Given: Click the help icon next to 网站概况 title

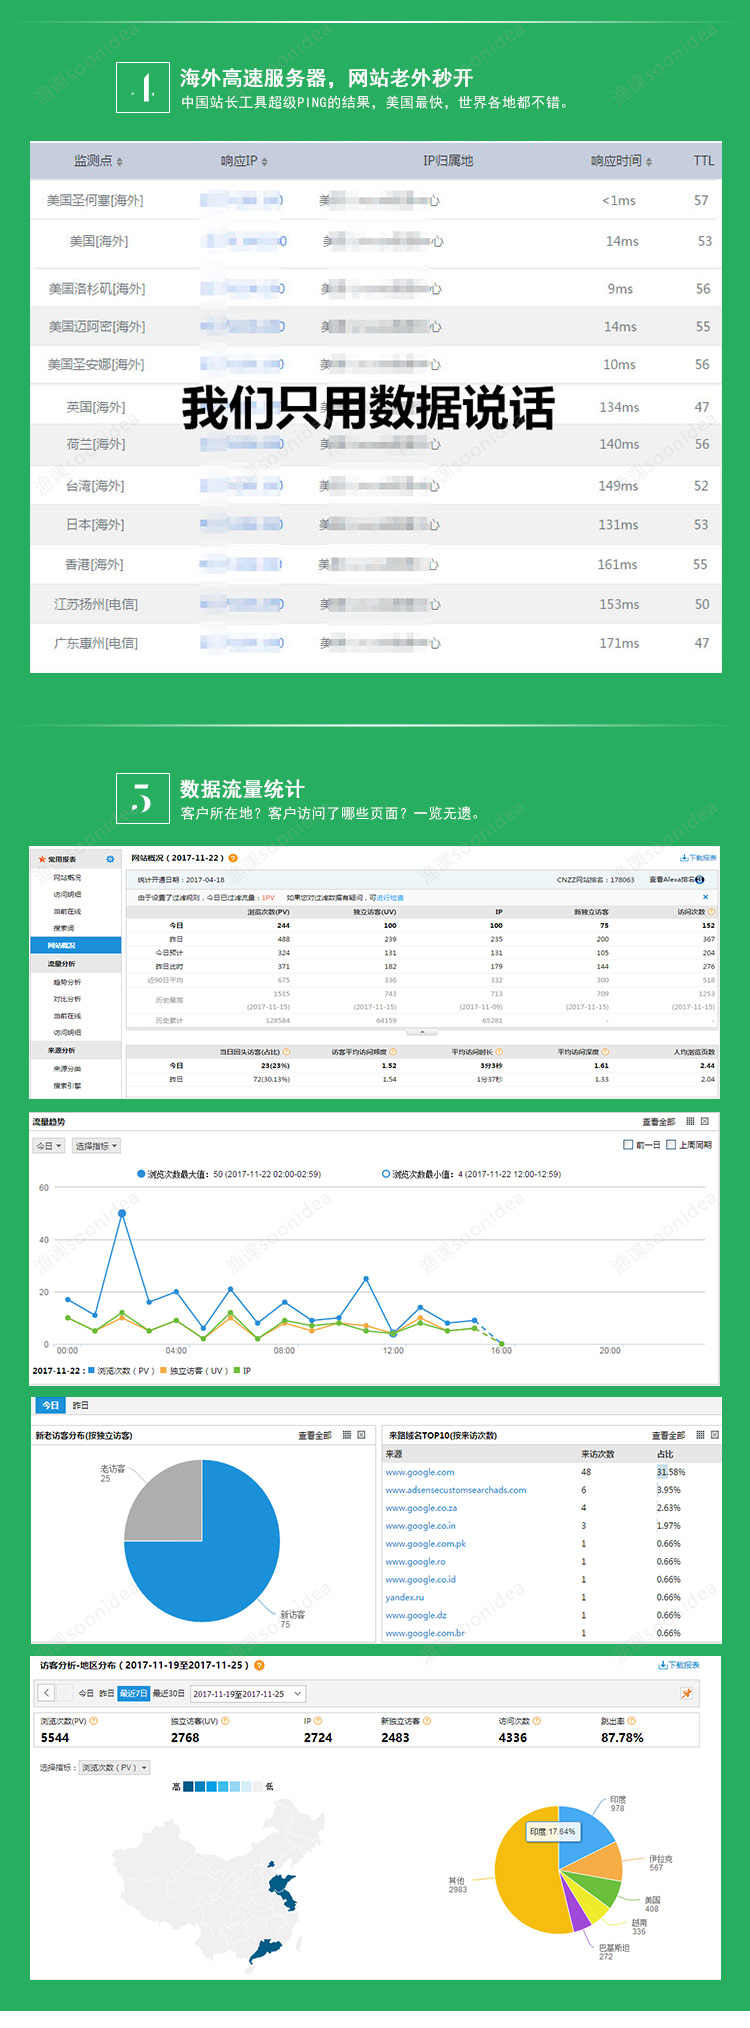Looking at the screenshot, I should (233, 858).
